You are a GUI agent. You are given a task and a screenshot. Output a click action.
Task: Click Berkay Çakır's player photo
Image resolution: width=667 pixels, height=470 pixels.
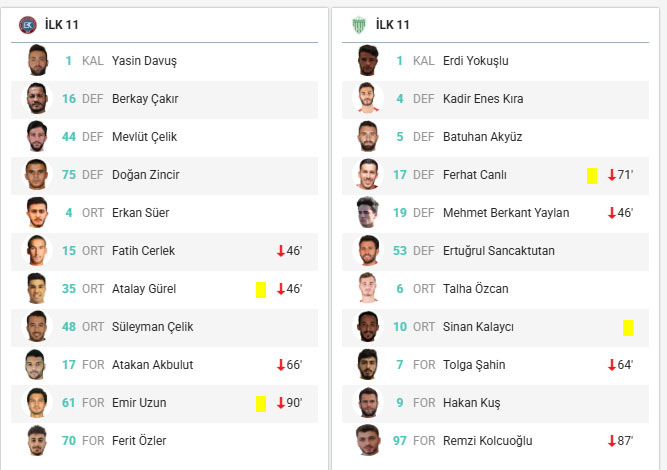point(38,99)
